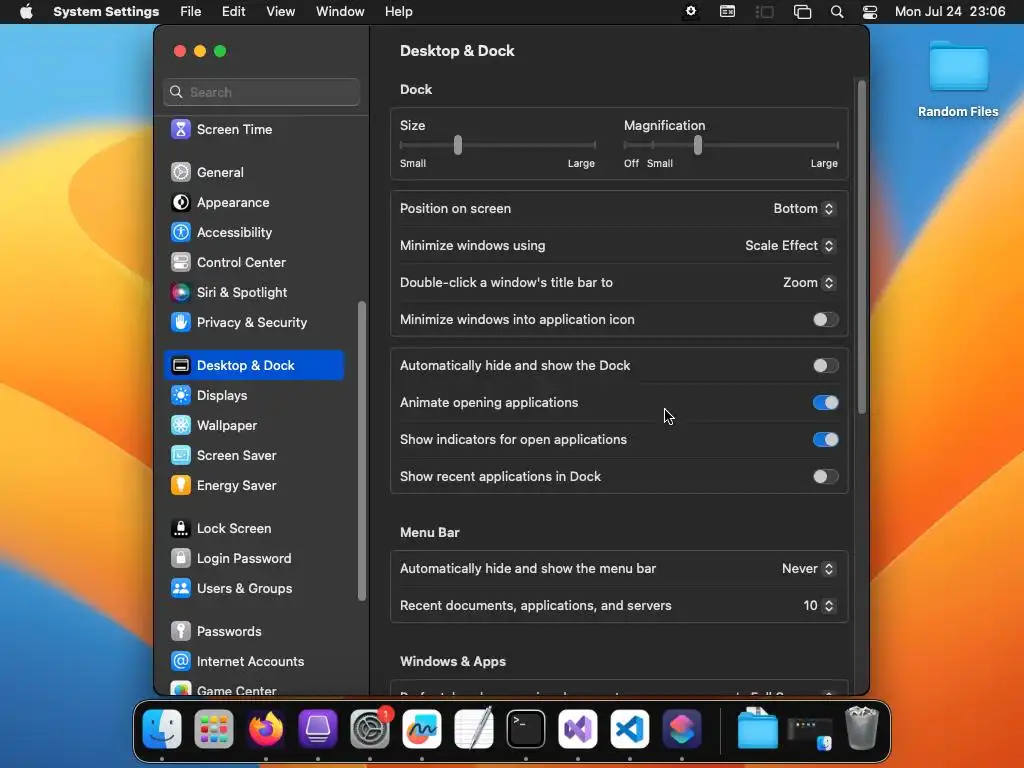This screenshot has width=1024, height=768.
Task: Enable Minimize windows into application icon
Action: click(x=825, y=320)
